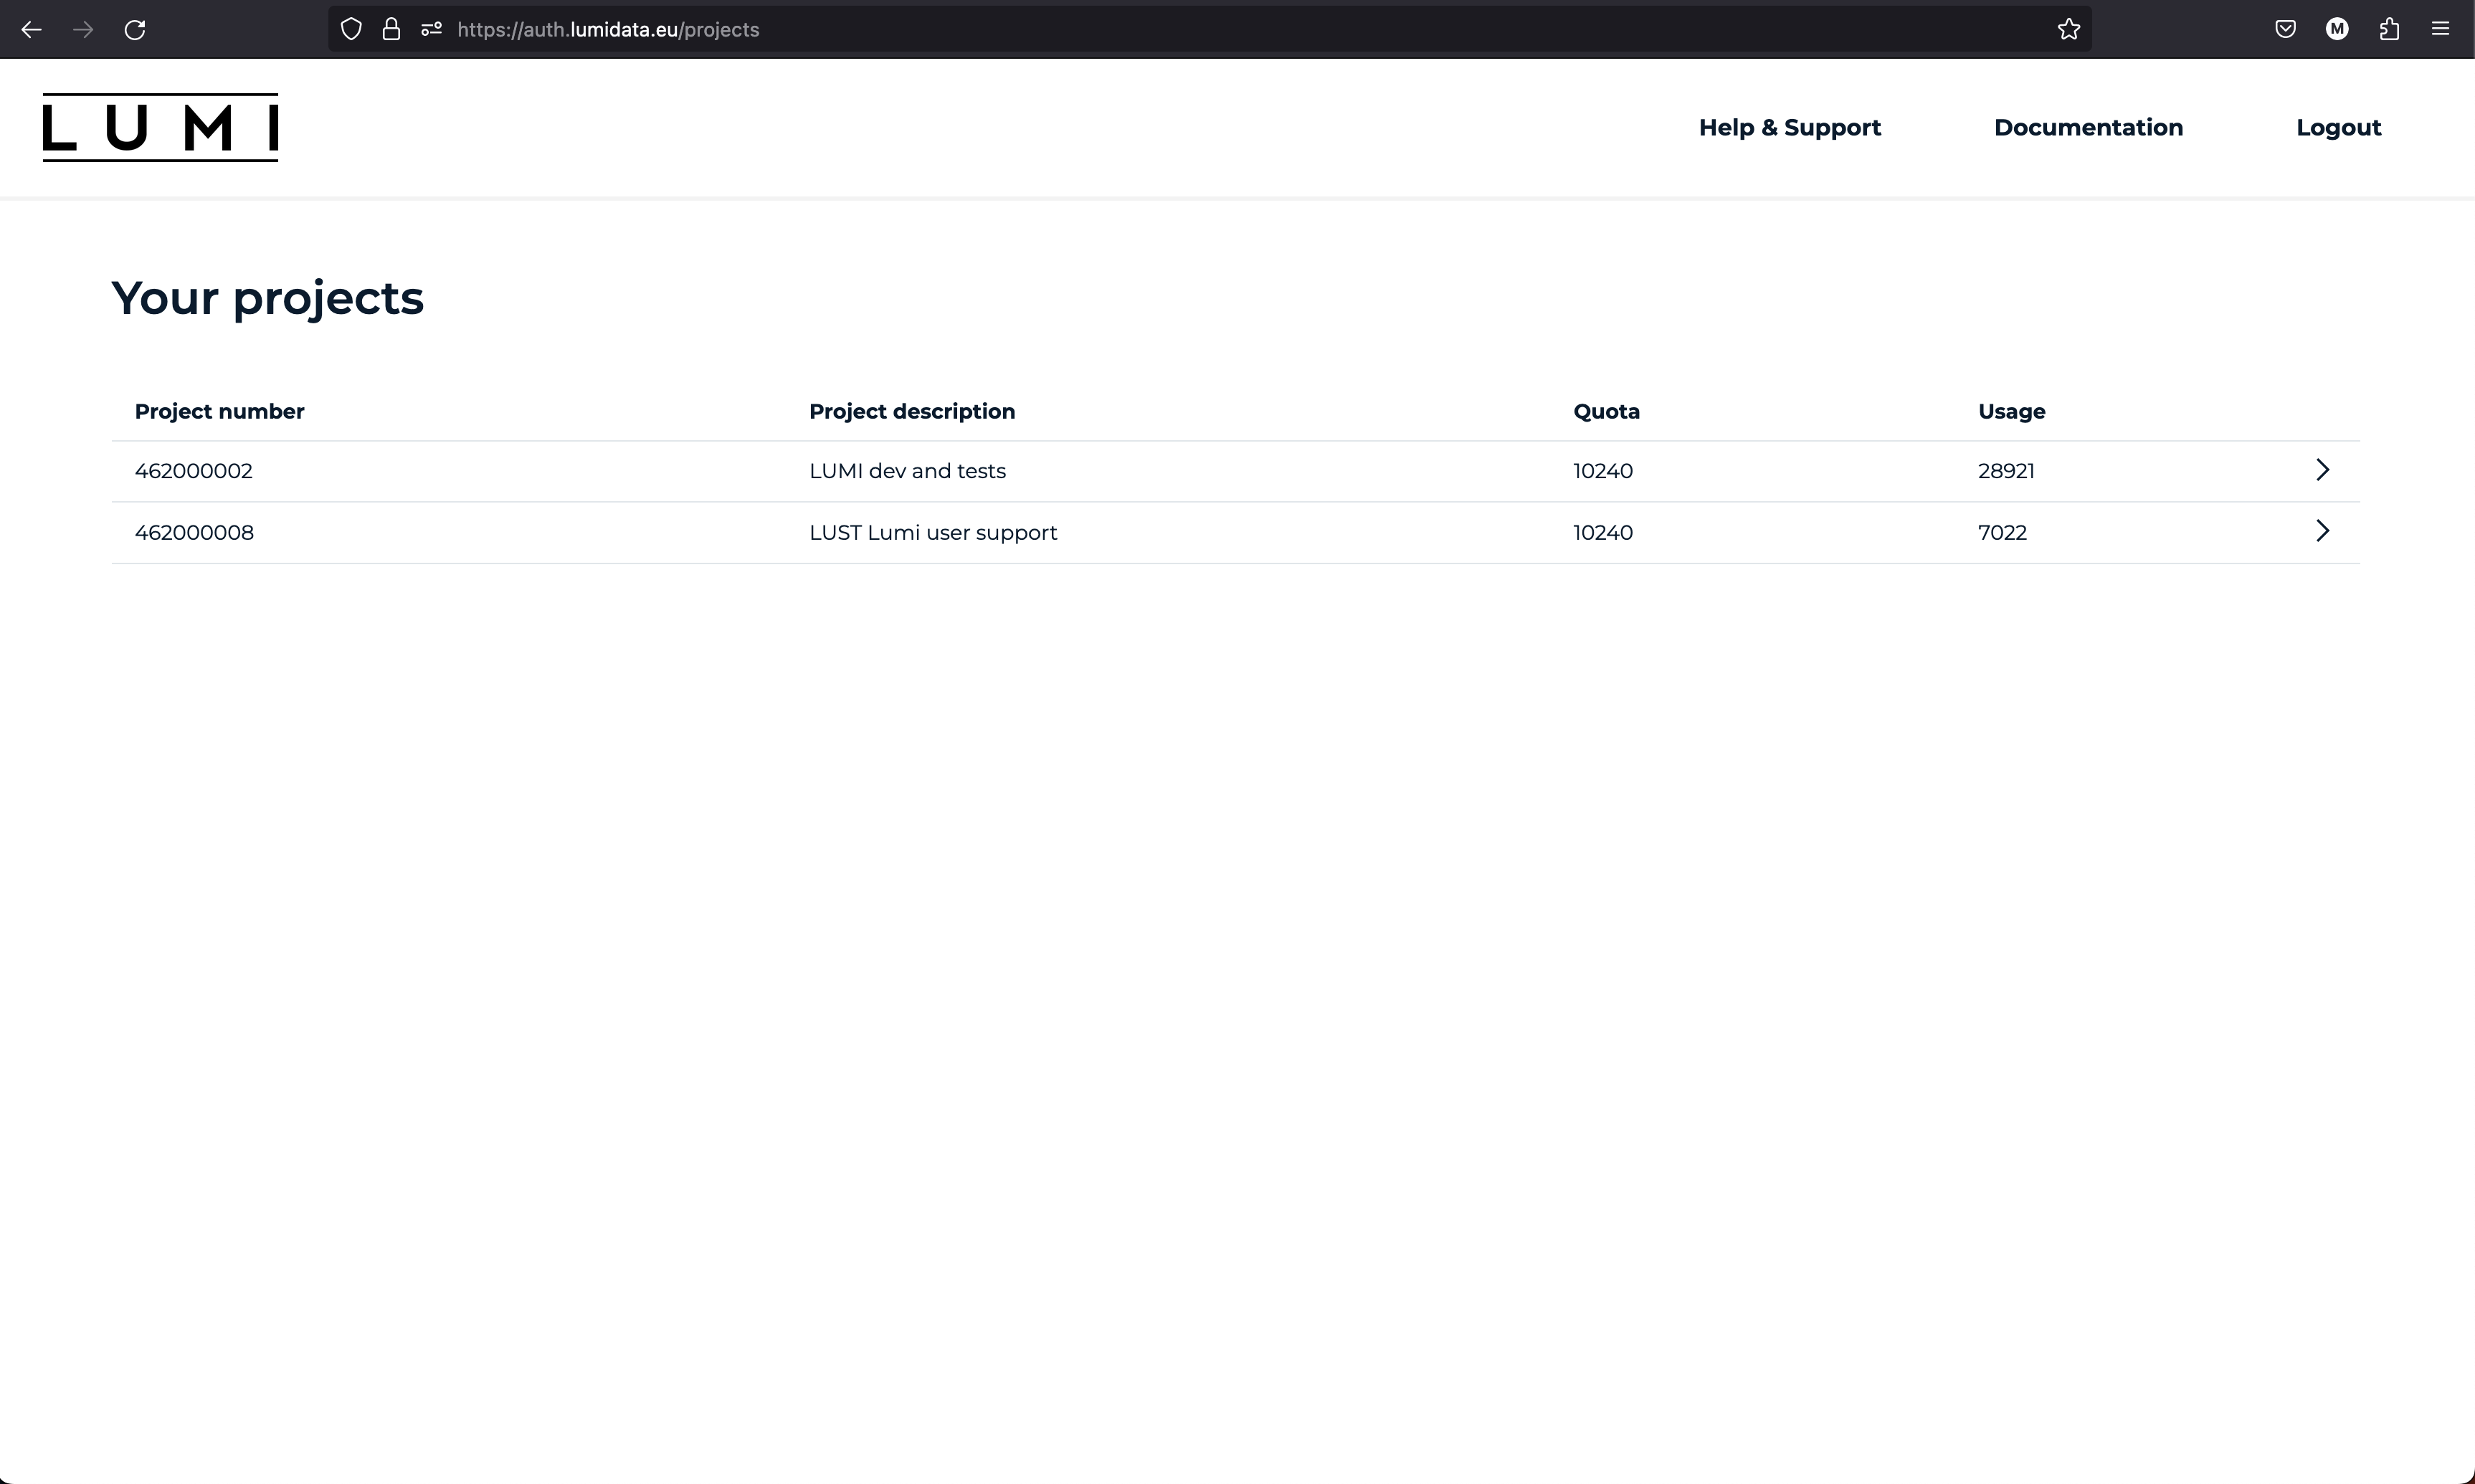Click the LUMI logo

(x=160, y=127)
